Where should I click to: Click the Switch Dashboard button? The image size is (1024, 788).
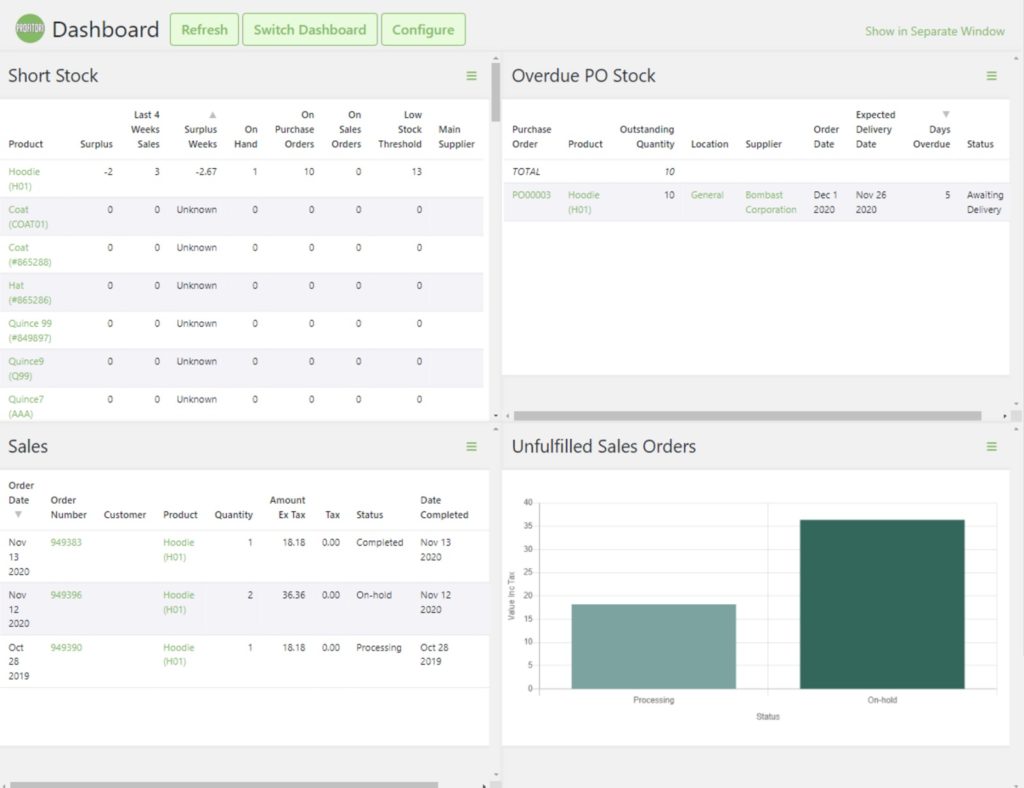click(x=310, y=29)
